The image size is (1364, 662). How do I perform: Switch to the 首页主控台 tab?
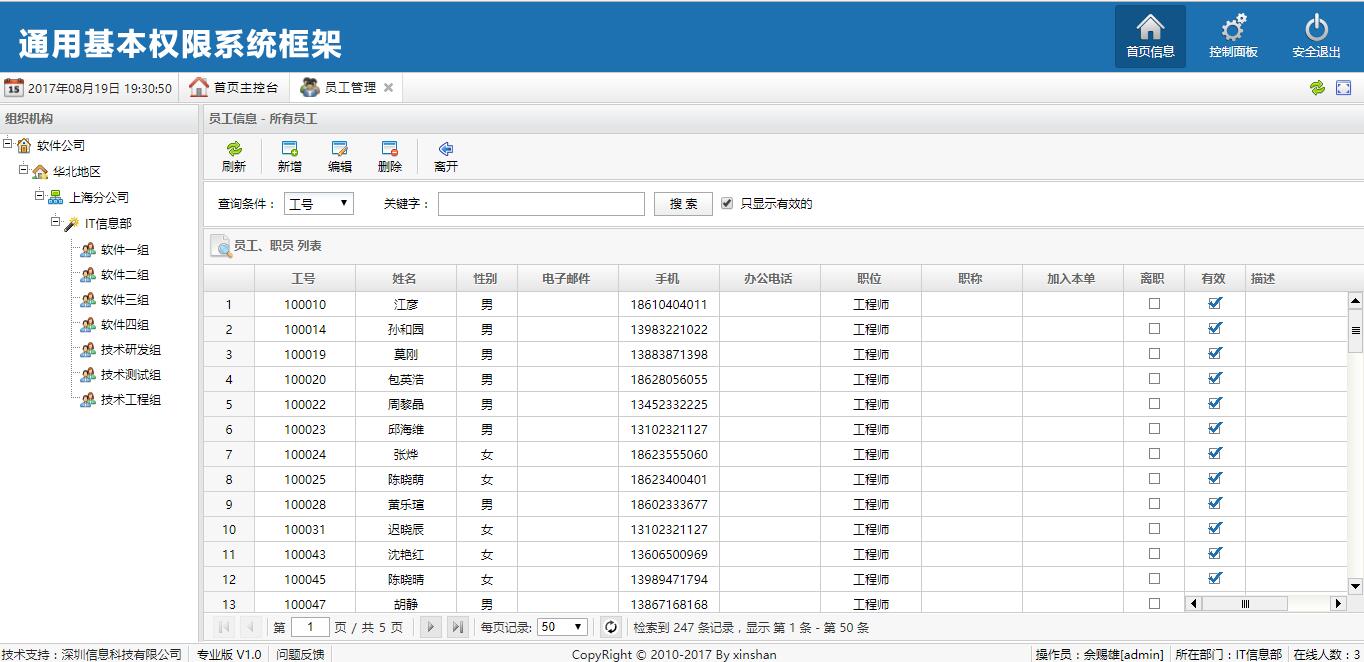(234, 88)
